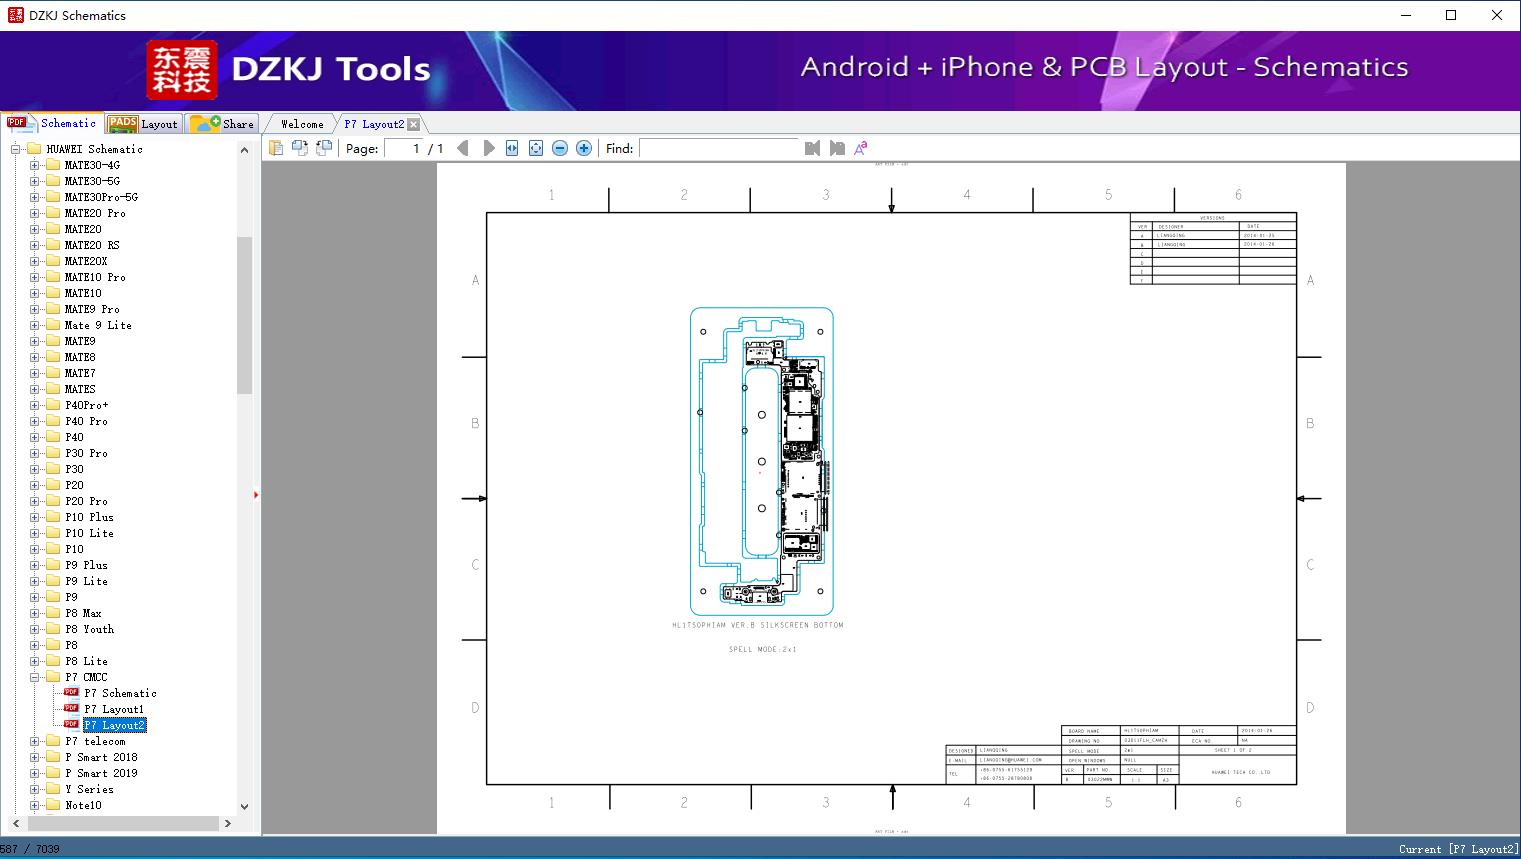Image resolution: width=1521 pixels, height=859 pixels.
Task: Collapse the HUAWEI Schematic root node
Action: click(x=16, y=149)
